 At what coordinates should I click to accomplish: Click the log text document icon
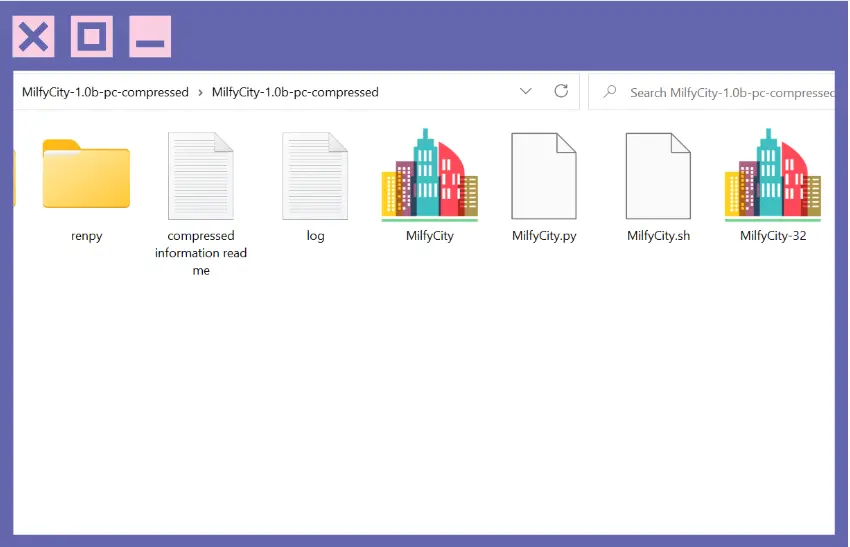pyautogui.click(x=315, y=175)
